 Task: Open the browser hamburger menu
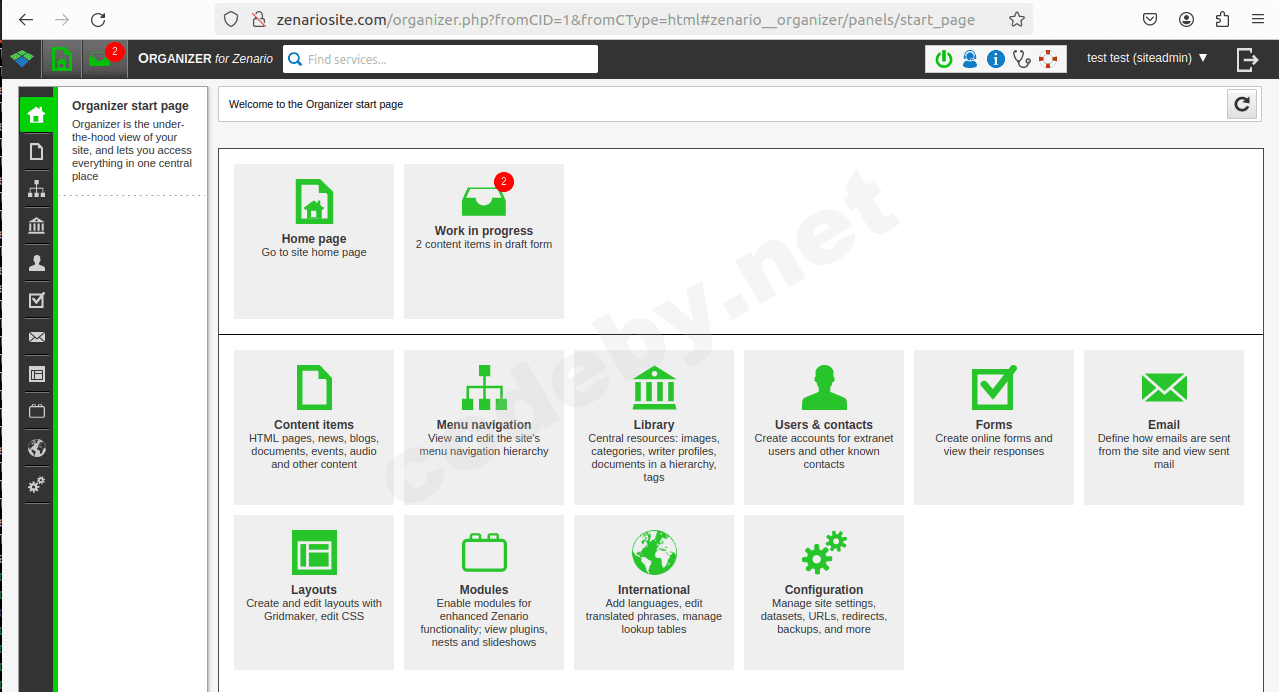pyautogui.click(x=1258, y=19)
